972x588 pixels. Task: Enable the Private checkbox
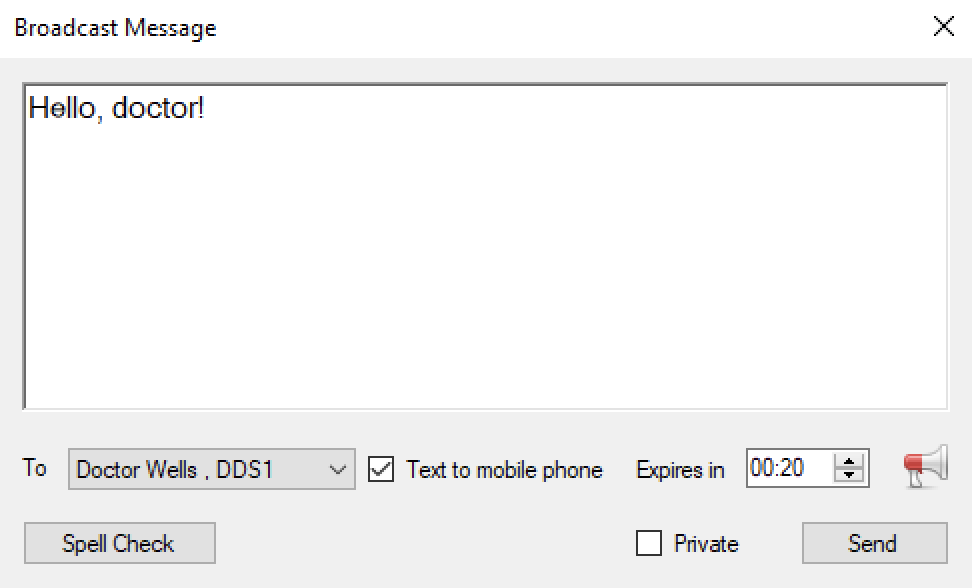point(648,543)
